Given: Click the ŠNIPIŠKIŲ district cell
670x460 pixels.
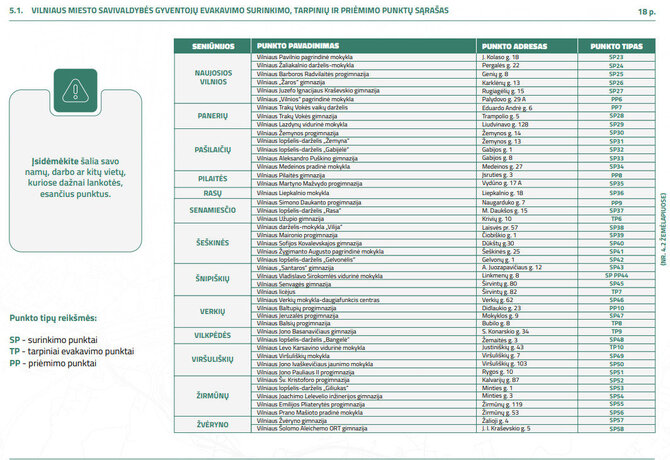Looking at the screenshot, I should [213, 279].
